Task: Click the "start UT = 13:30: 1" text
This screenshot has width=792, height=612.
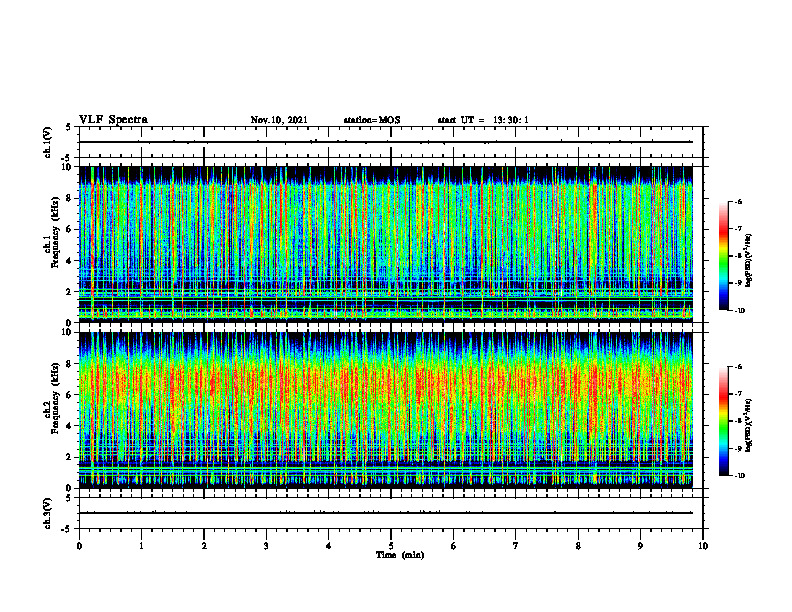Action: pyautogui.click(x=483, y=120)
